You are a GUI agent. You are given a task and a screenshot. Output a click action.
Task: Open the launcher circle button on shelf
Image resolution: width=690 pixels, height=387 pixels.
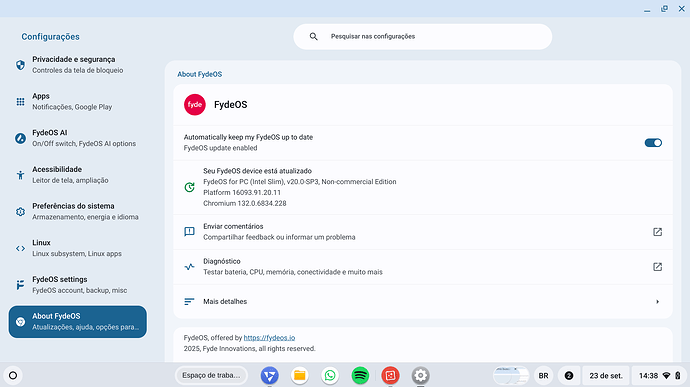point(13,376)
